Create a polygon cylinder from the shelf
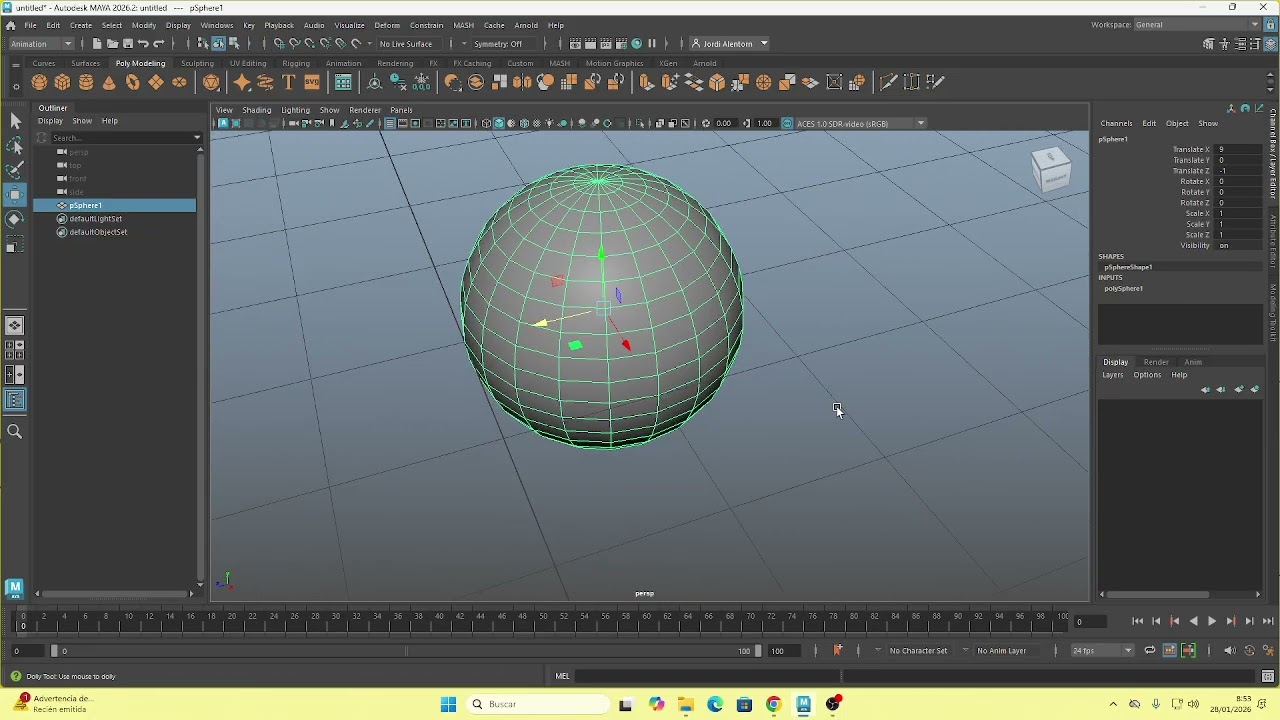 (86, 83)
